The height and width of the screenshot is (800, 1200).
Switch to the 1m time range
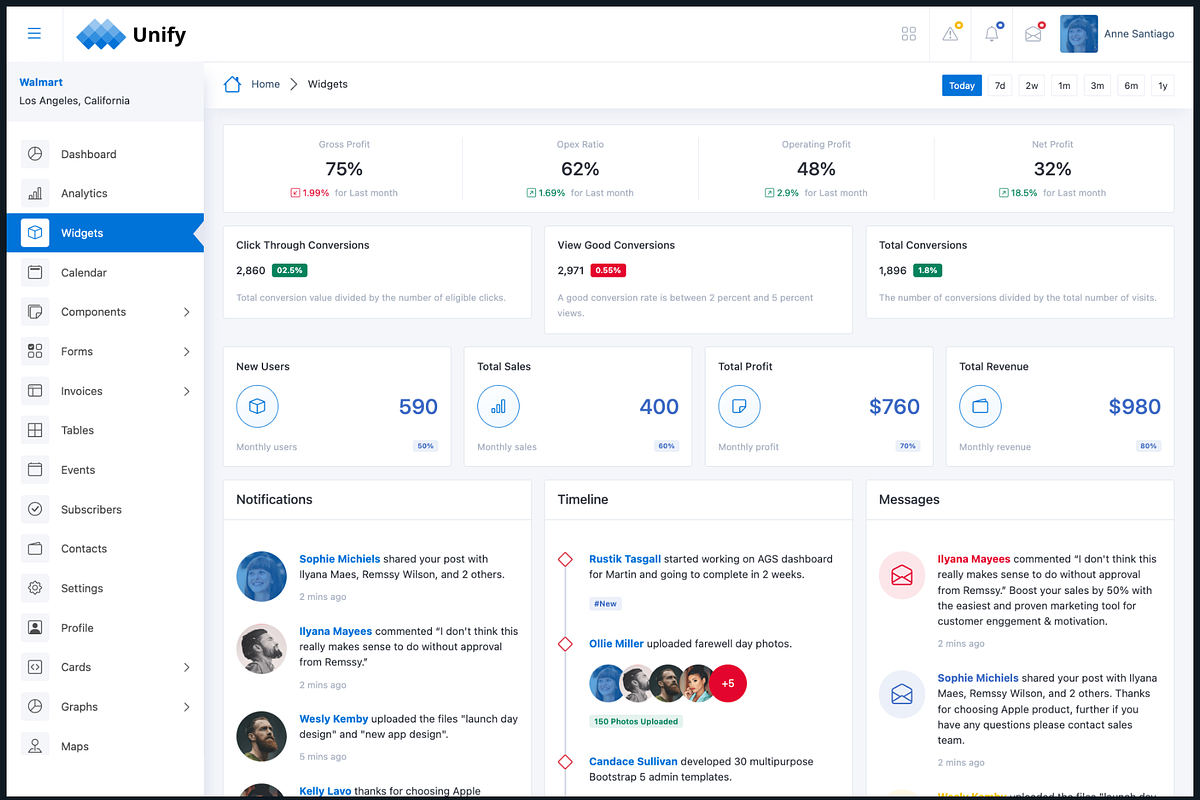(1064, 86)
